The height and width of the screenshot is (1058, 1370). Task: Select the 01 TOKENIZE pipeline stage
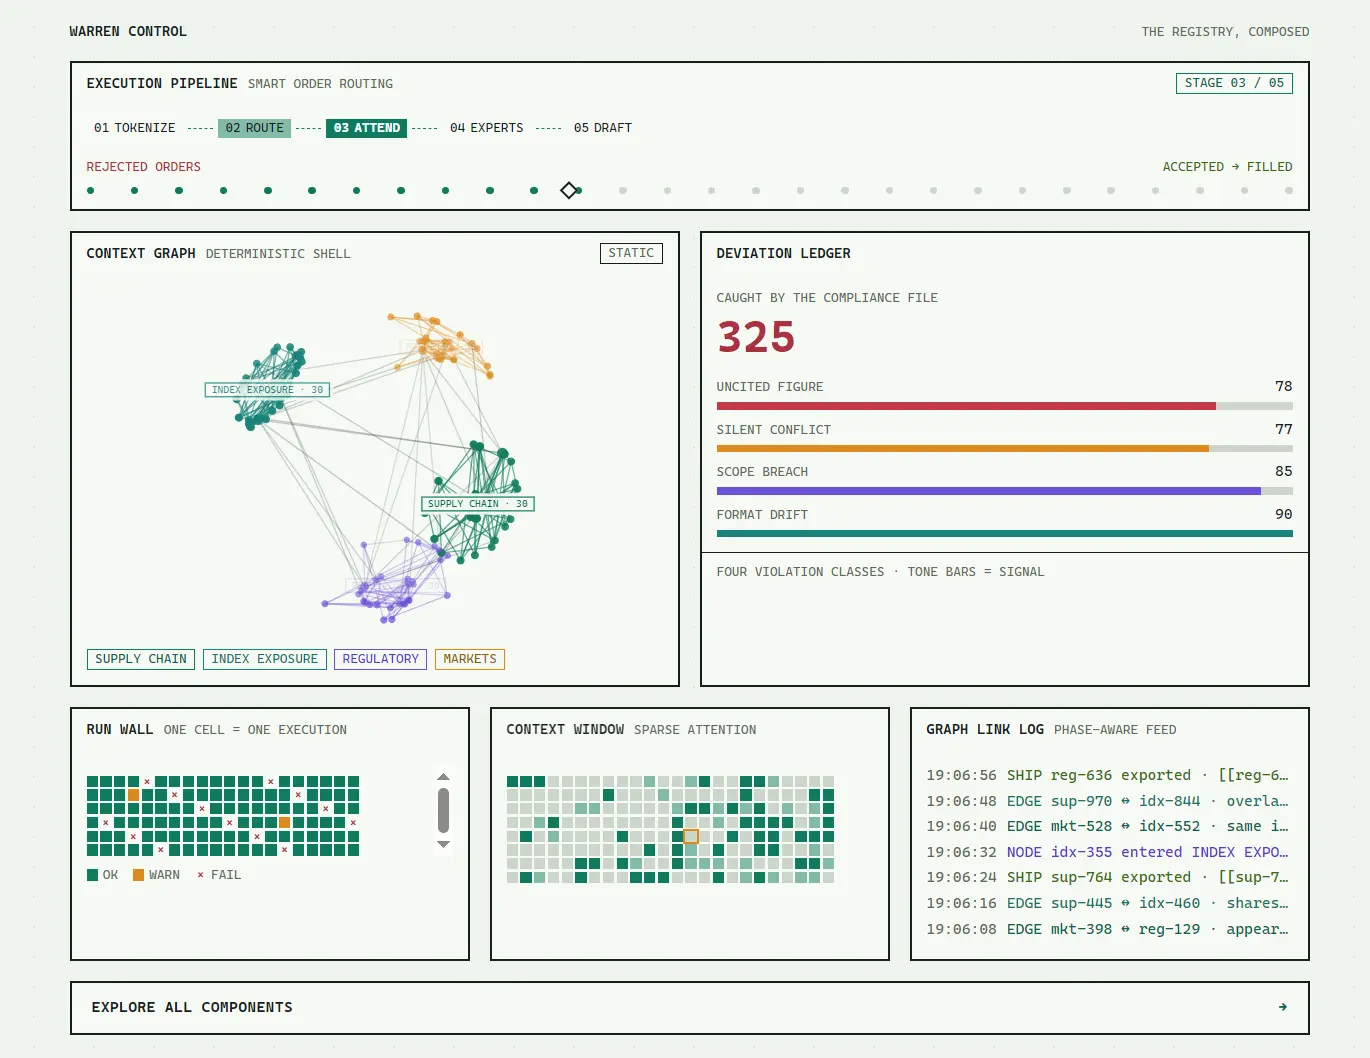134,128
